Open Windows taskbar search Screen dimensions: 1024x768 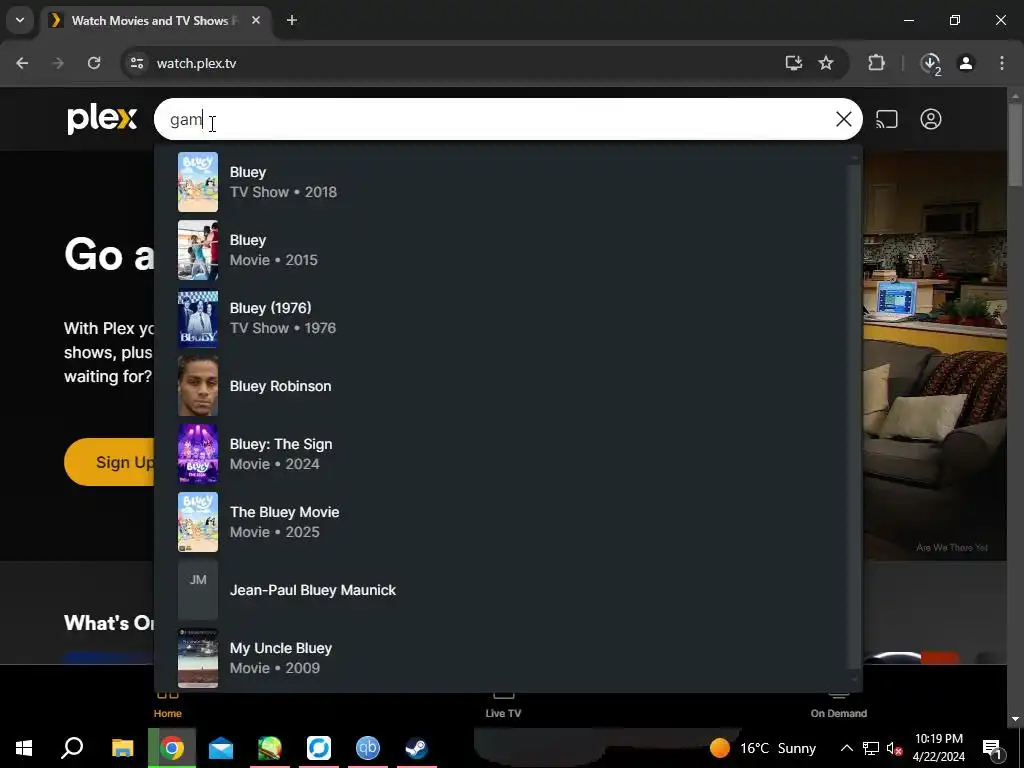point(72,748)
